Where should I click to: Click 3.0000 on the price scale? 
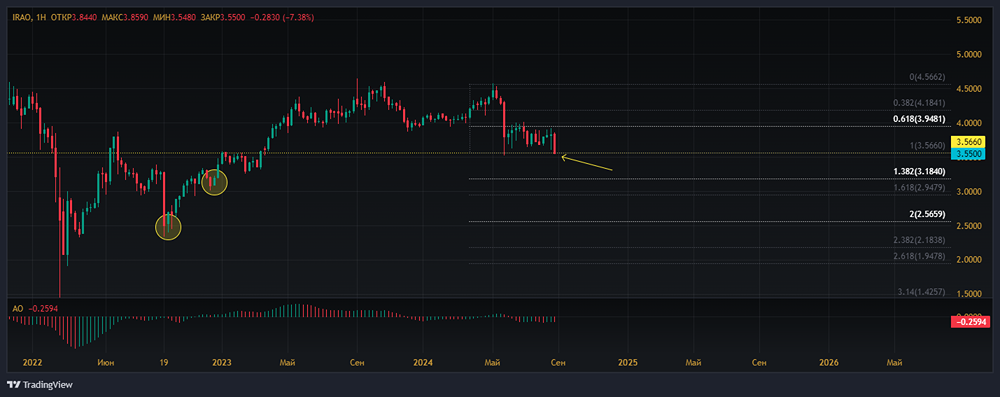(x=969, y=191)
